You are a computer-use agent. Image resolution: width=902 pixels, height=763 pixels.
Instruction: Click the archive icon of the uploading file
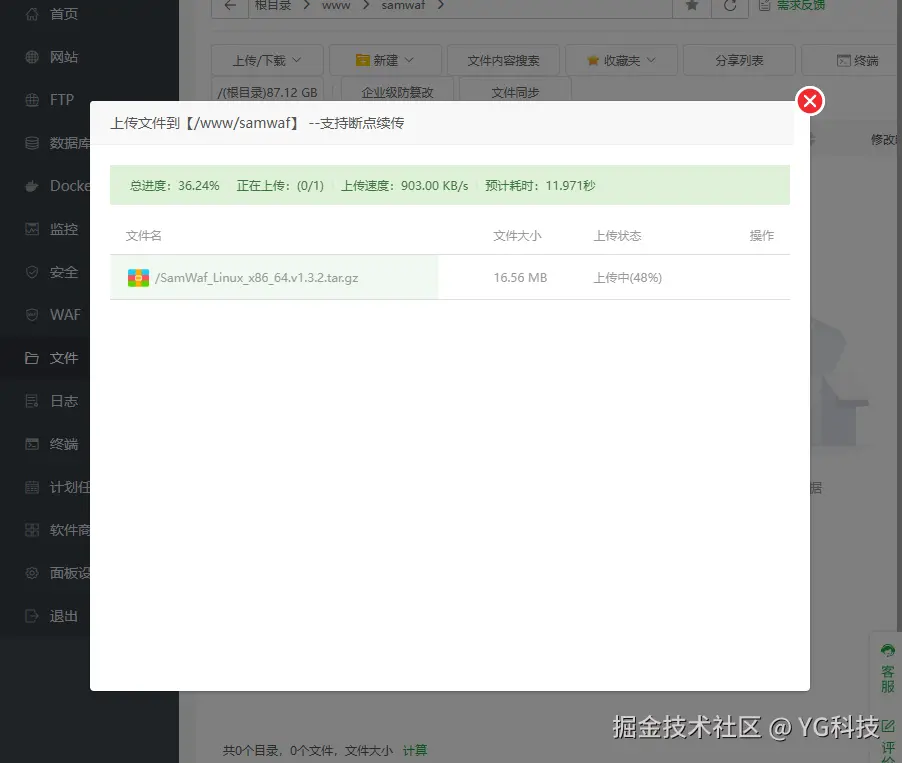(138, 277)
